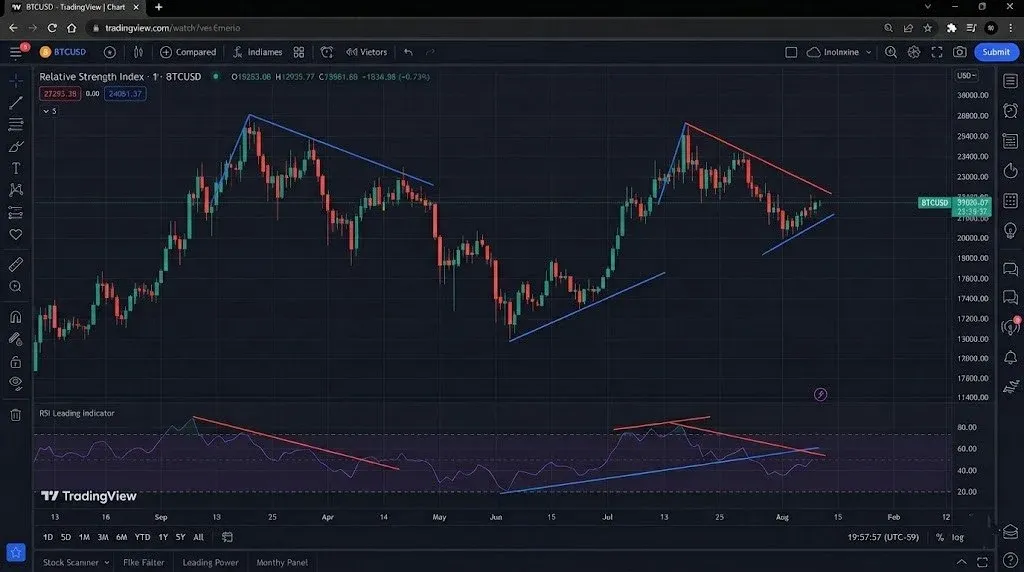This screenshot has width=1024, height=572.
Task: Select the brush drawing tool
Action: (16, 146)
